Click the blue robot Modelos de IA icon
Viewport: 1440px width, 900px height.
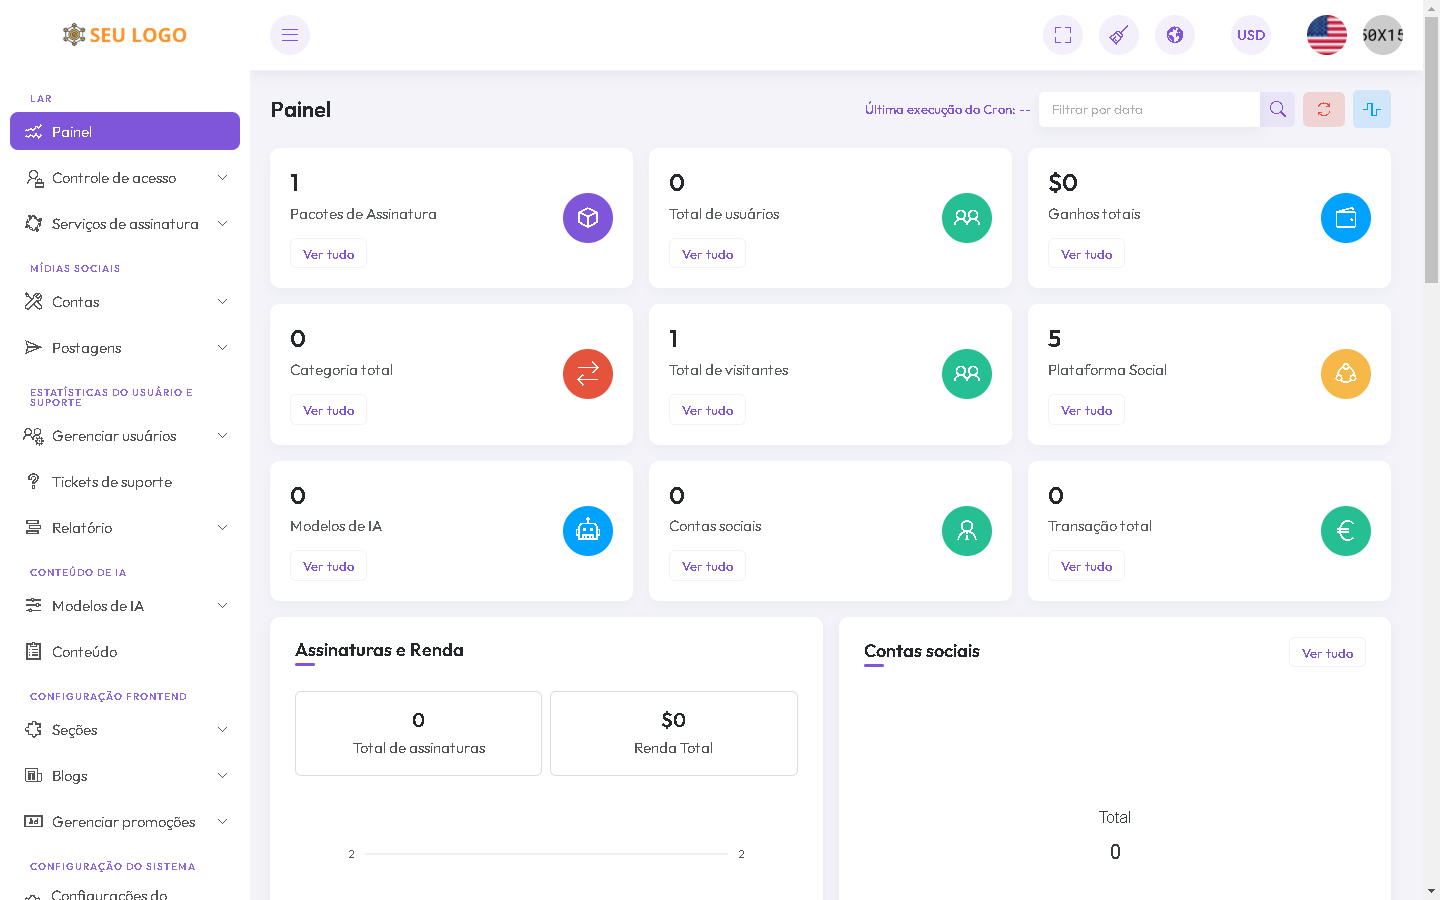tap(587, 531)
